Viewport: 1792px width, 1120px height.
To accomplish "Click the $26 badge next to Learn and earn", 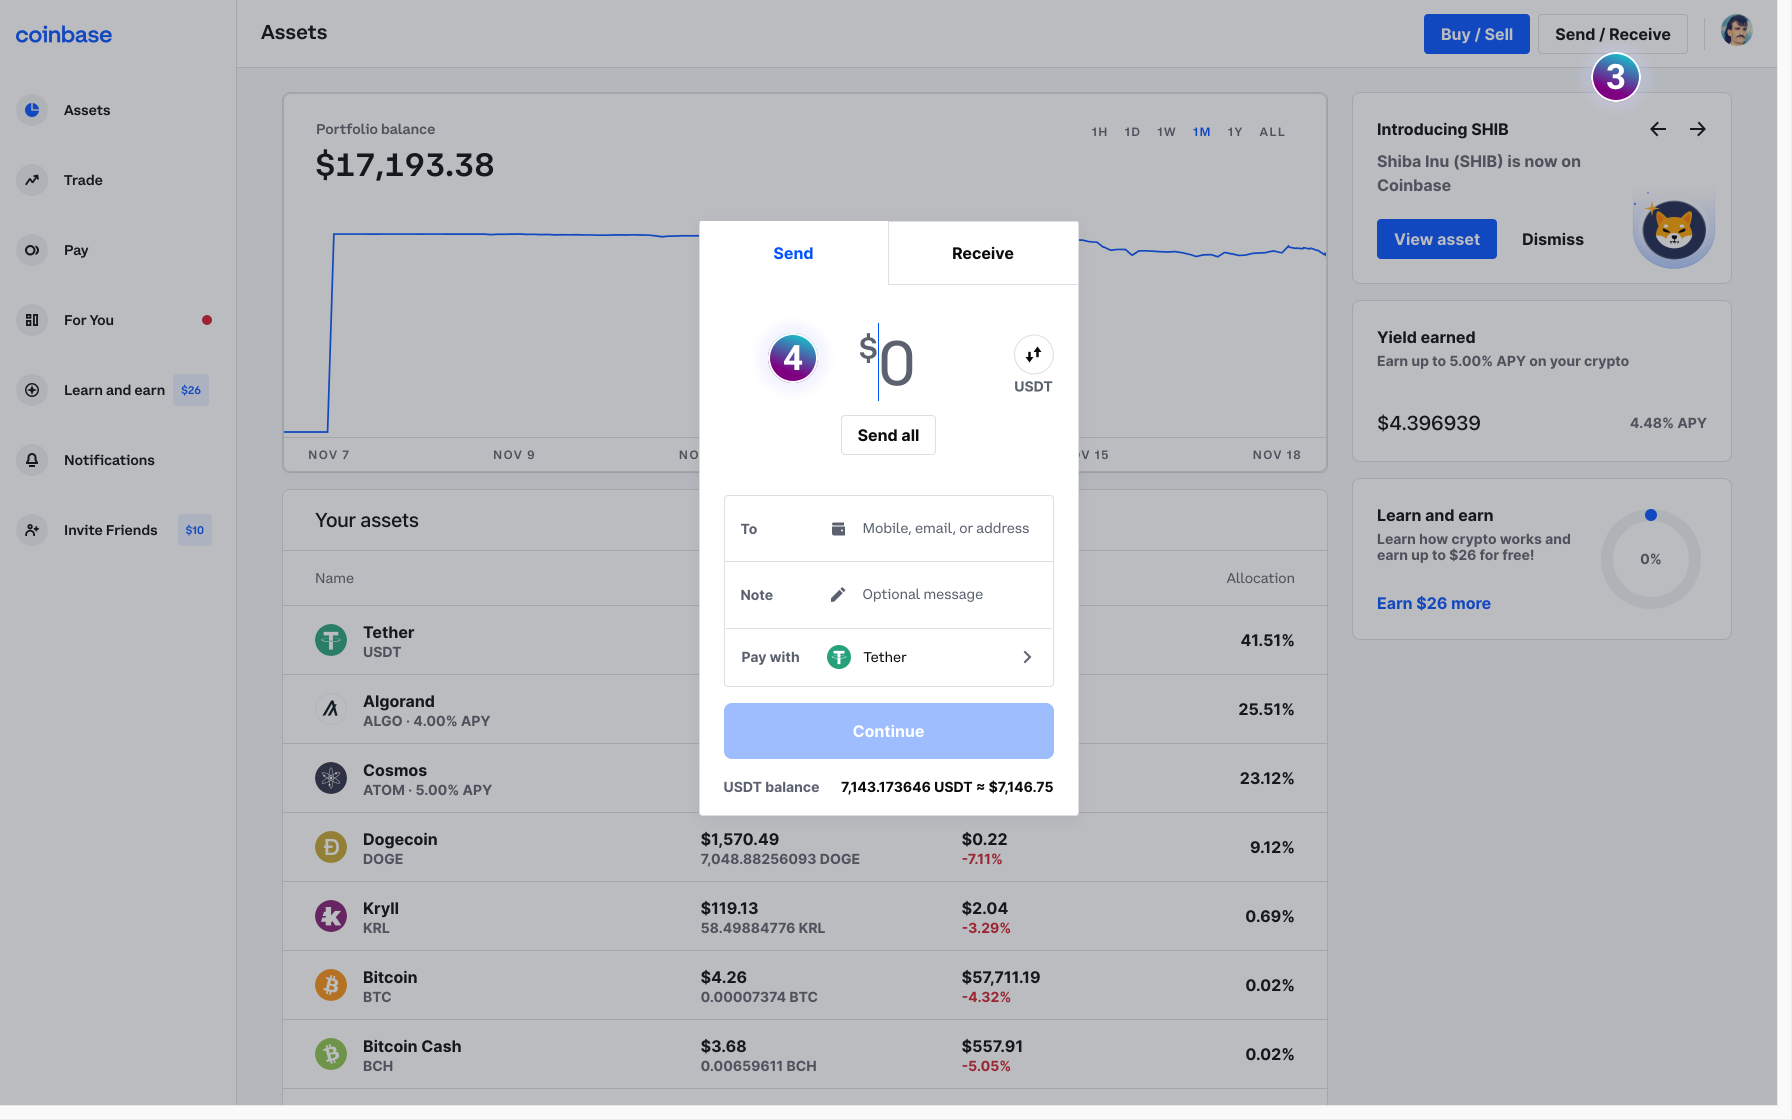I will (x=191, y=390).
